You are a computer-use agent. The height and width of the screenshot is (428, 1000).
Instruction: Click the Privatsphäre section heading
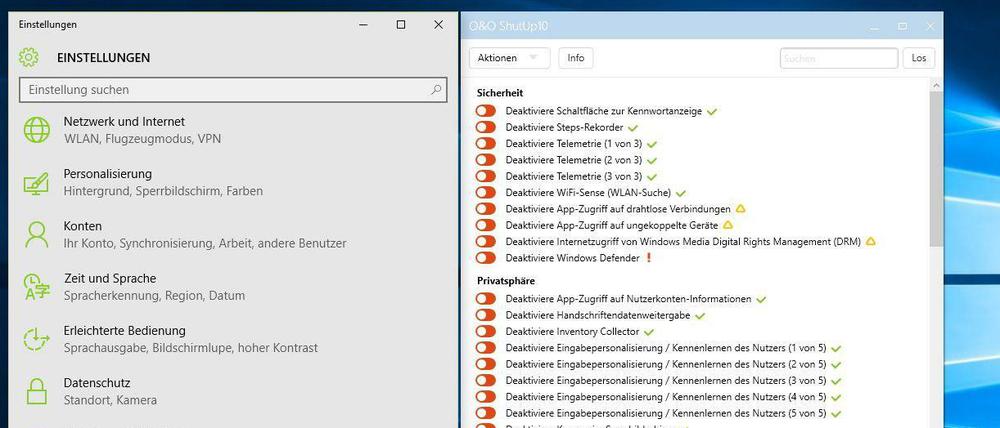tap(506, 281)
